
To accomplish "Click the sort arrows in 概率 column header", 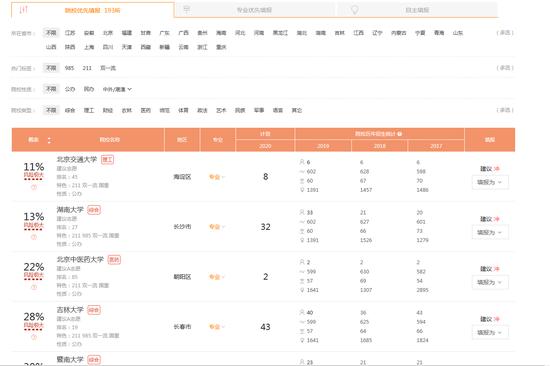I will (x=49, y=140).
